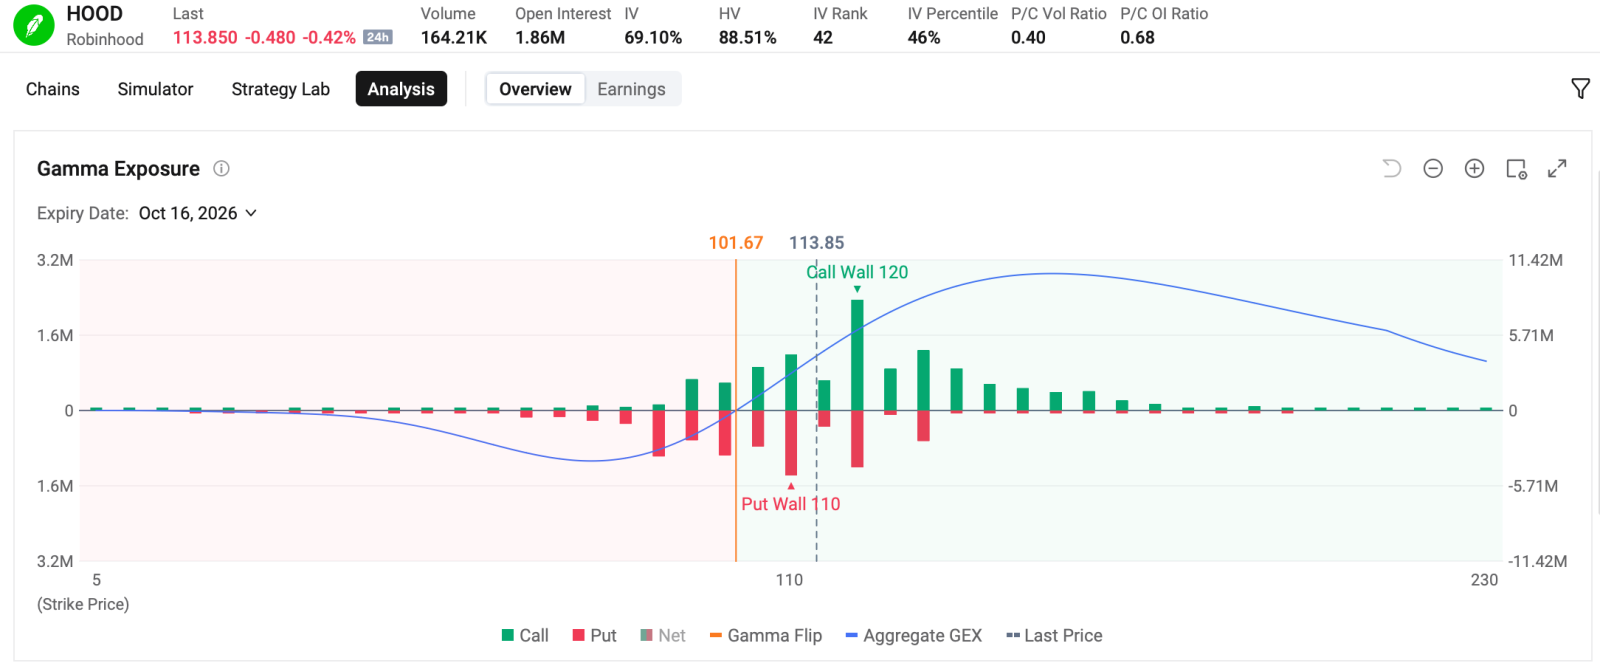Click the Open Interest value 1.86M

(x=540, y=37)
